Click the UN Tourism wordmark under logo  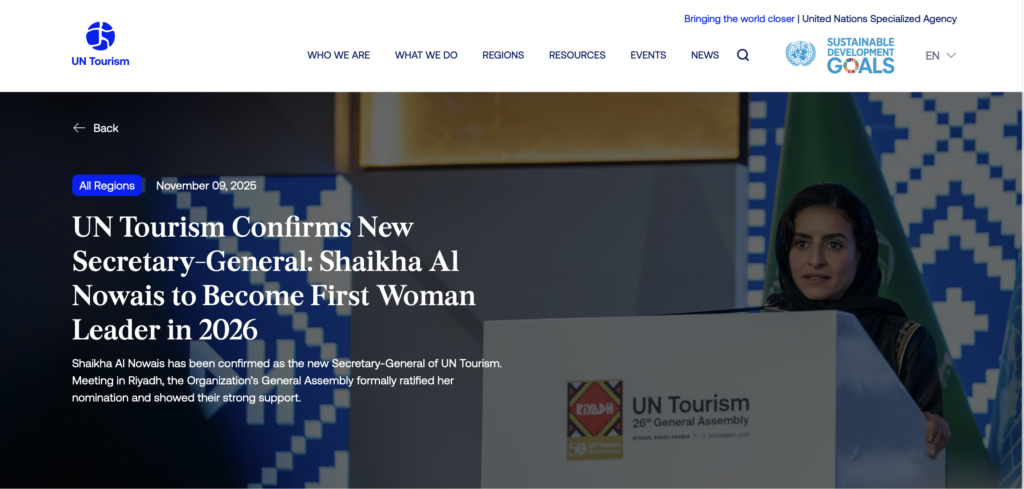point(101,61)
